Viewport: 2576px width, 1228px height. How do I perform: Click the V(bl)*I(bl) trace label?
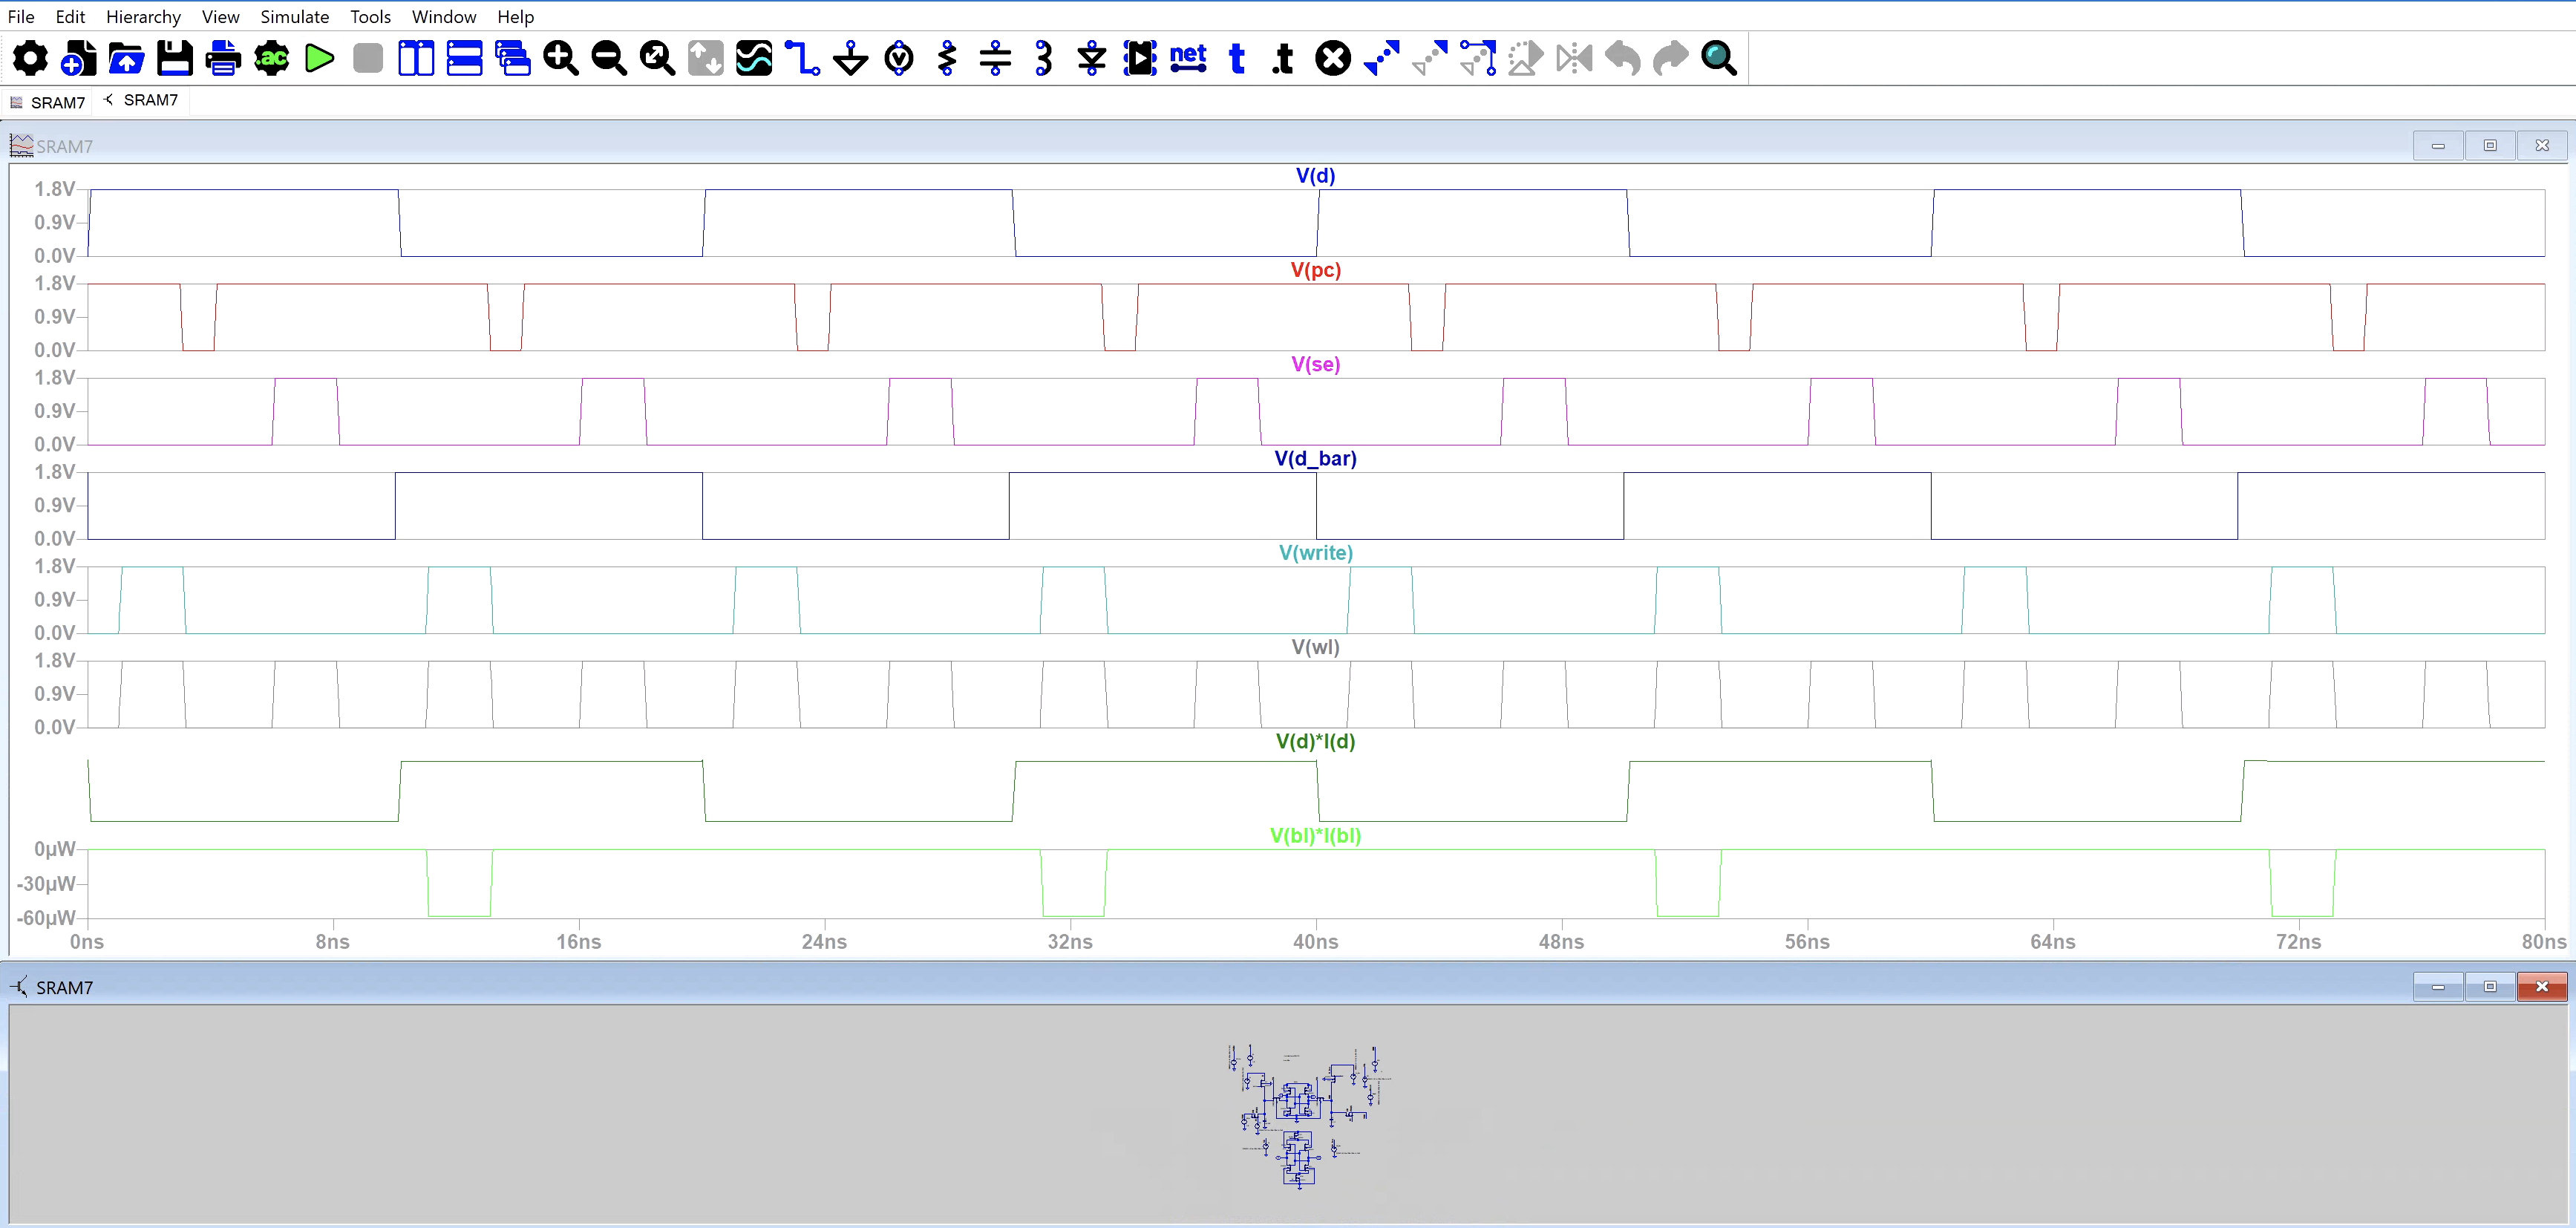[x=1315, y=836]
